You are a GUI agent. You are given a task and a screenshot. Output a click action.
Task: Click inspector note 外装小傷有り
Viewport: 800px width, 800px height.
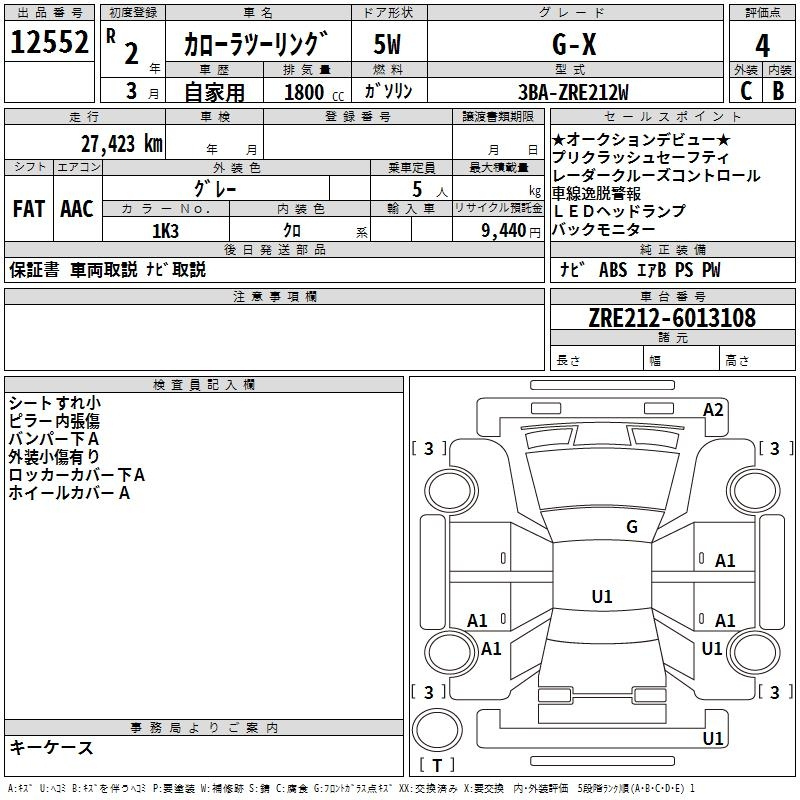[54, 457]
